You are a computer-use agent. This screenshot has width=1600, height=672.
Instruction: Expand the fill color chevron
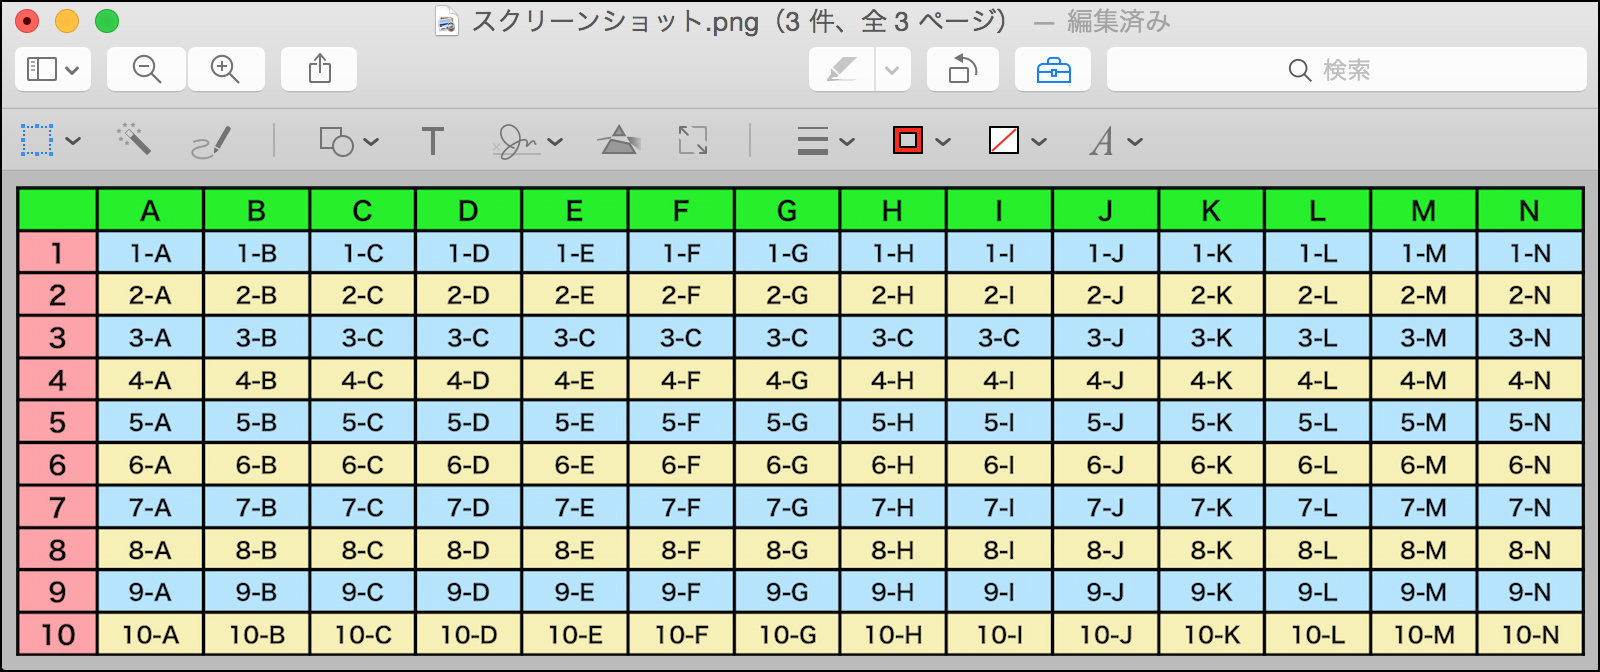click(x=1039, y=142)
